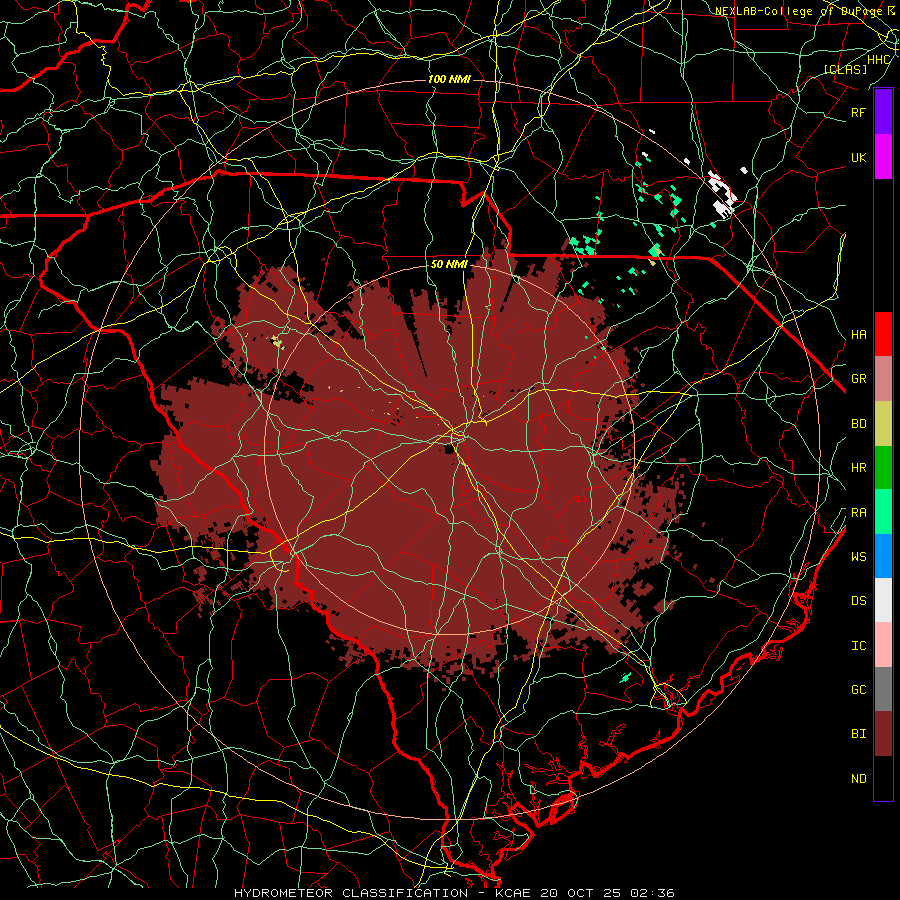
Task: Click the BI brown legend swatch
Action: pos(883,734)
